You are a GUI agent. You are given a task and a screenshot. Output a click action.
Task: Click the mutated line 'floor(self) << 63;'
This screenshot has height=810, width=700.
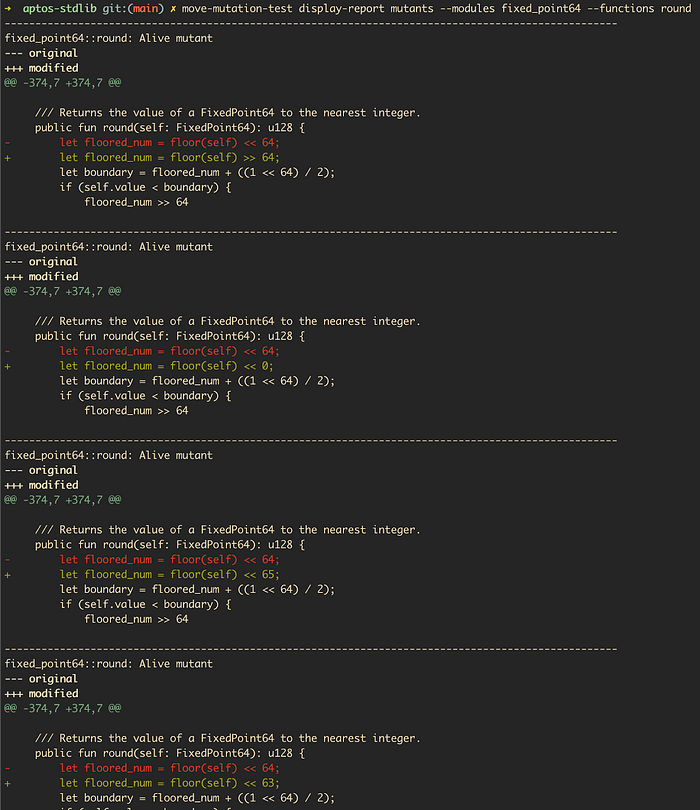[x=170, y=783]
